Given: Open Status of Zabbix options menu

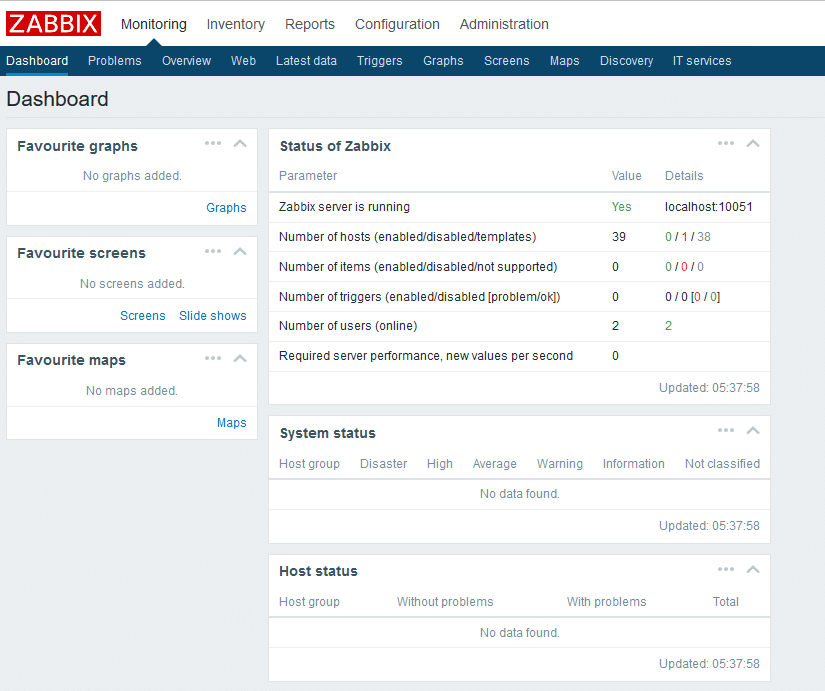Looking at the screenshot, I should [726, 143].
